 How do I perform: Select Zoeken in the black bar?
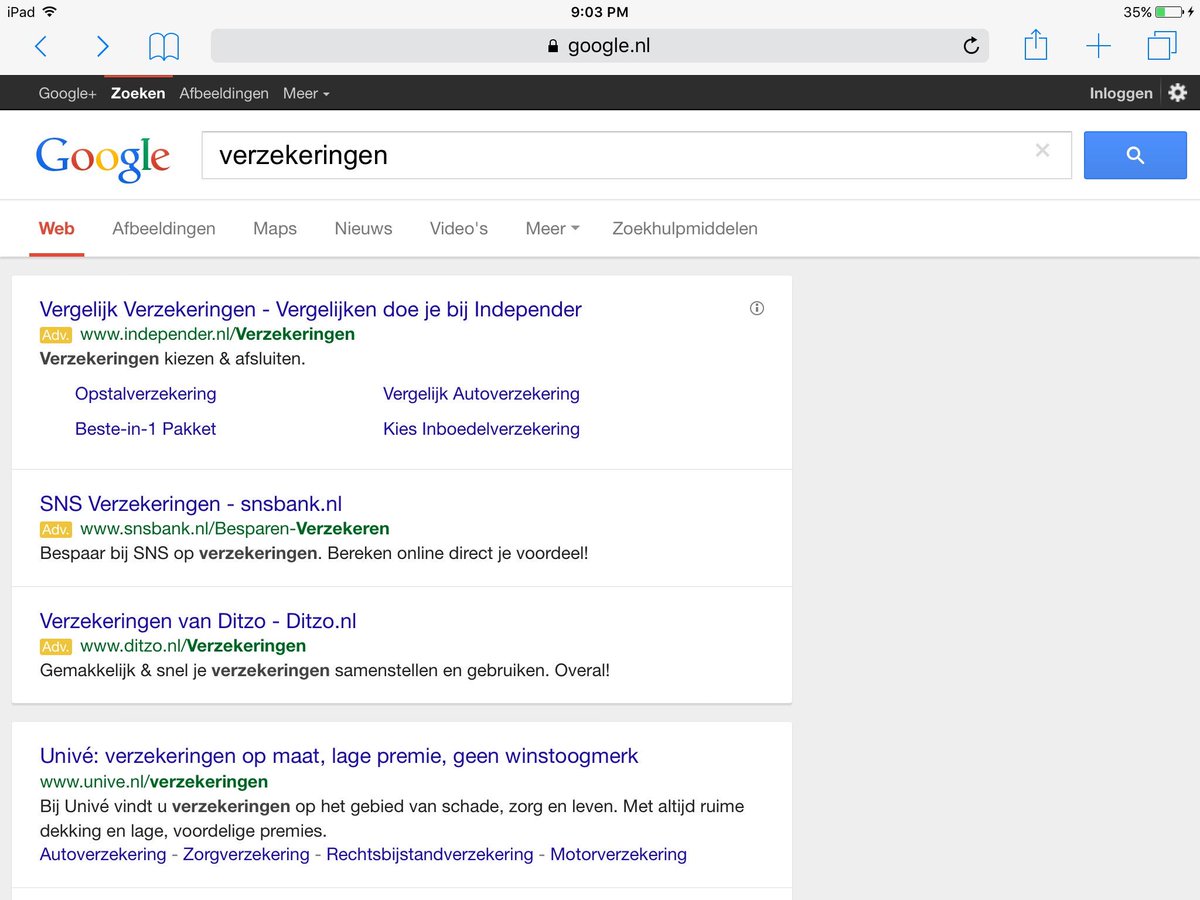[138, 93]
